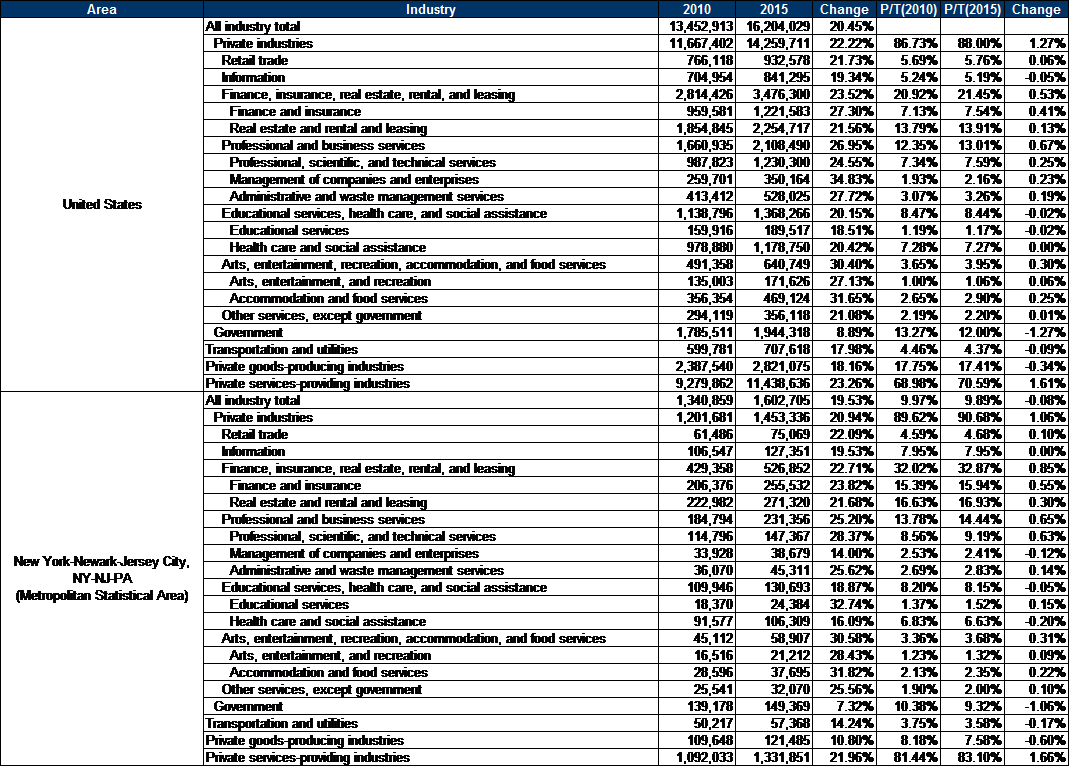Select the services-providing value 11,438,636
The width and height of the screenshot is (1070, 767).
(774, 384)
